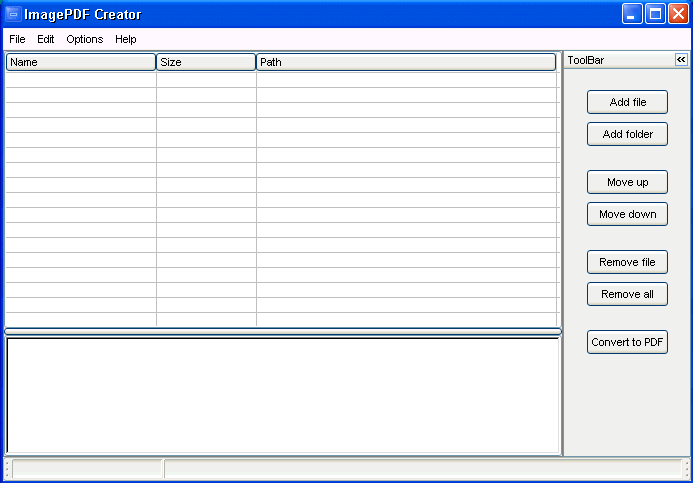Open the Help menu
The width and height of the screenshot is (693, 483).
coord(126,39)
